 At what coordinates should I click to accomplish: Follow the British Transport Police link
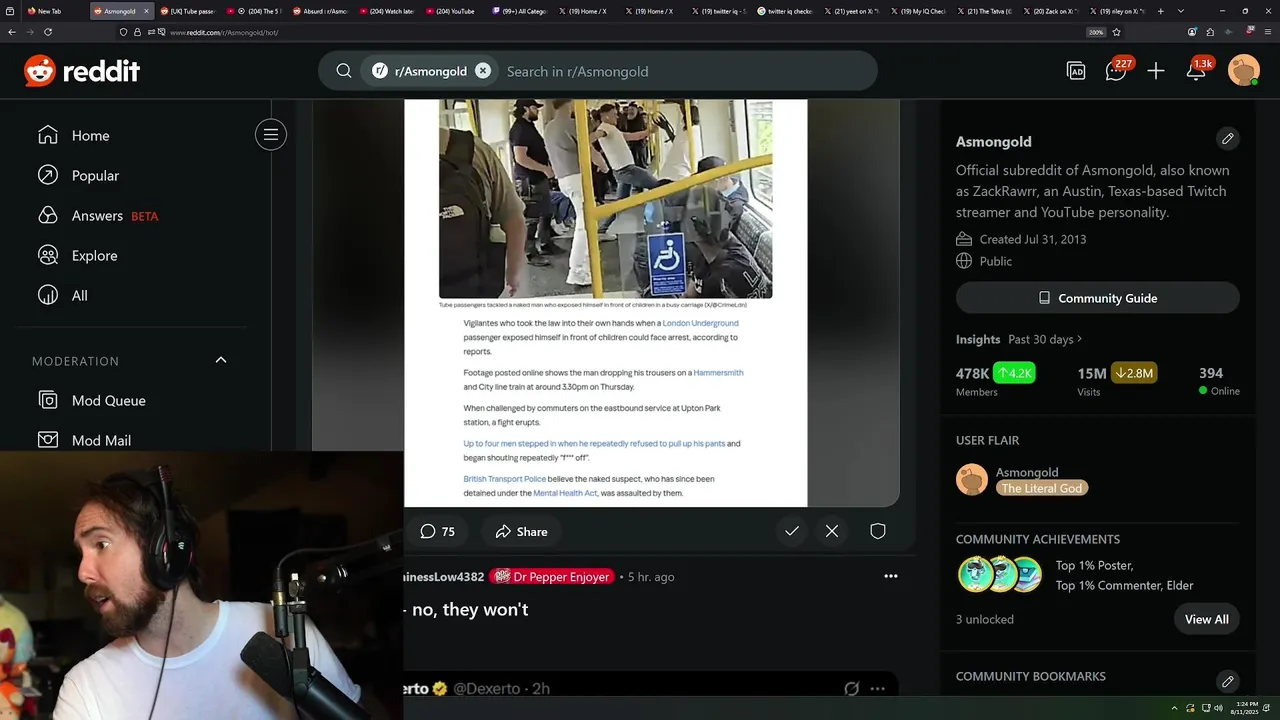click(x=504, y=479)
